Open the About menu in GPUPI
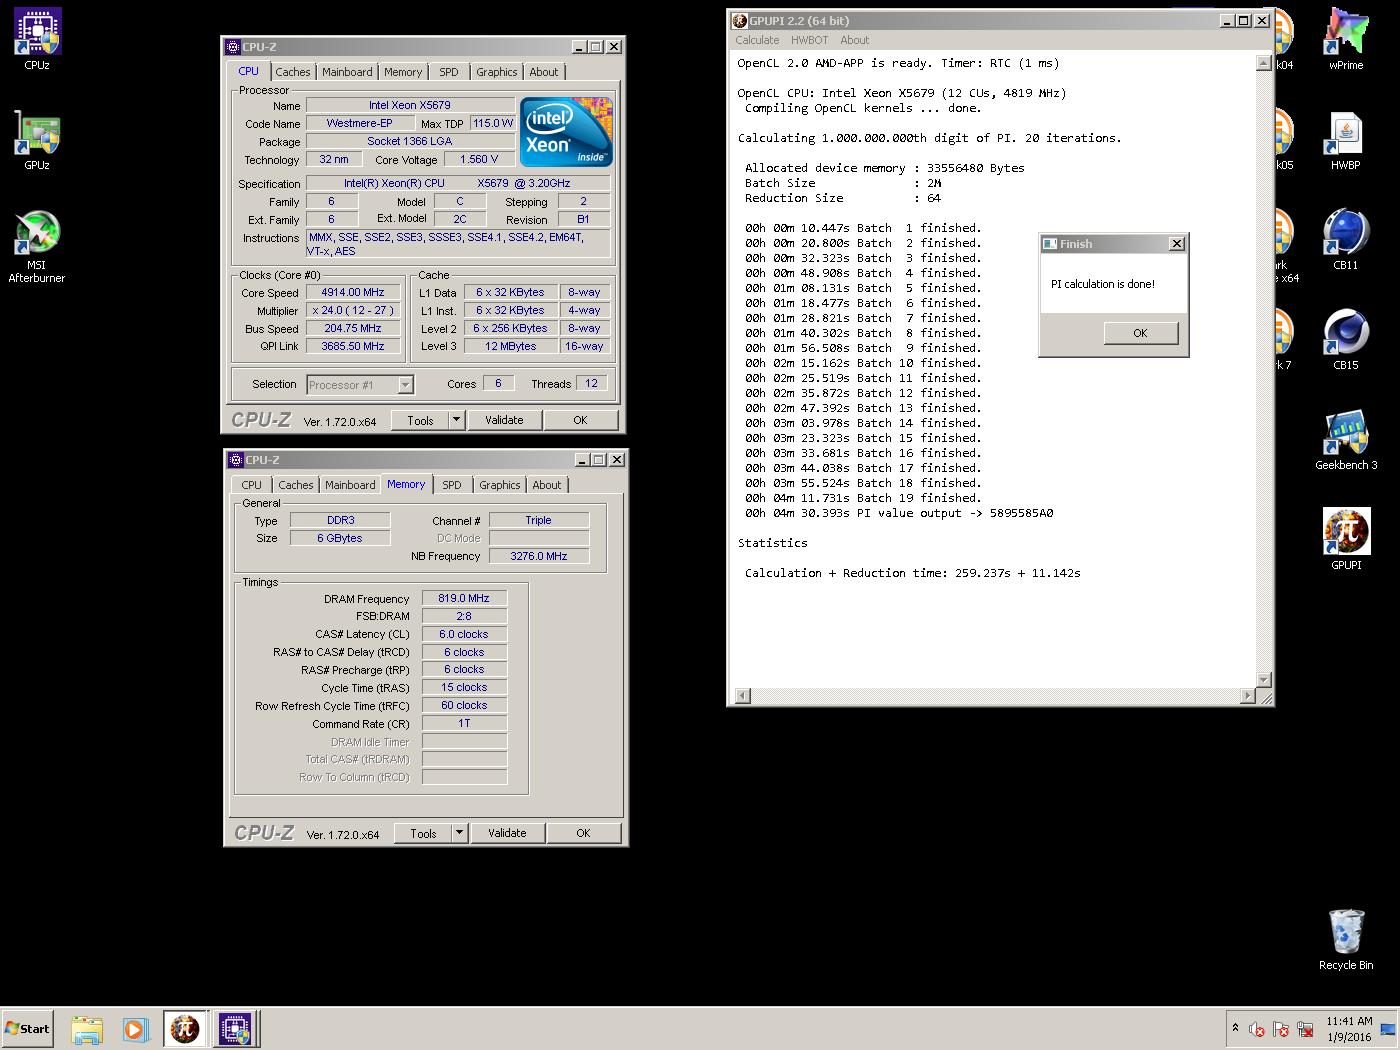Screen dimensions: 1400x1050 coord(854,40)
